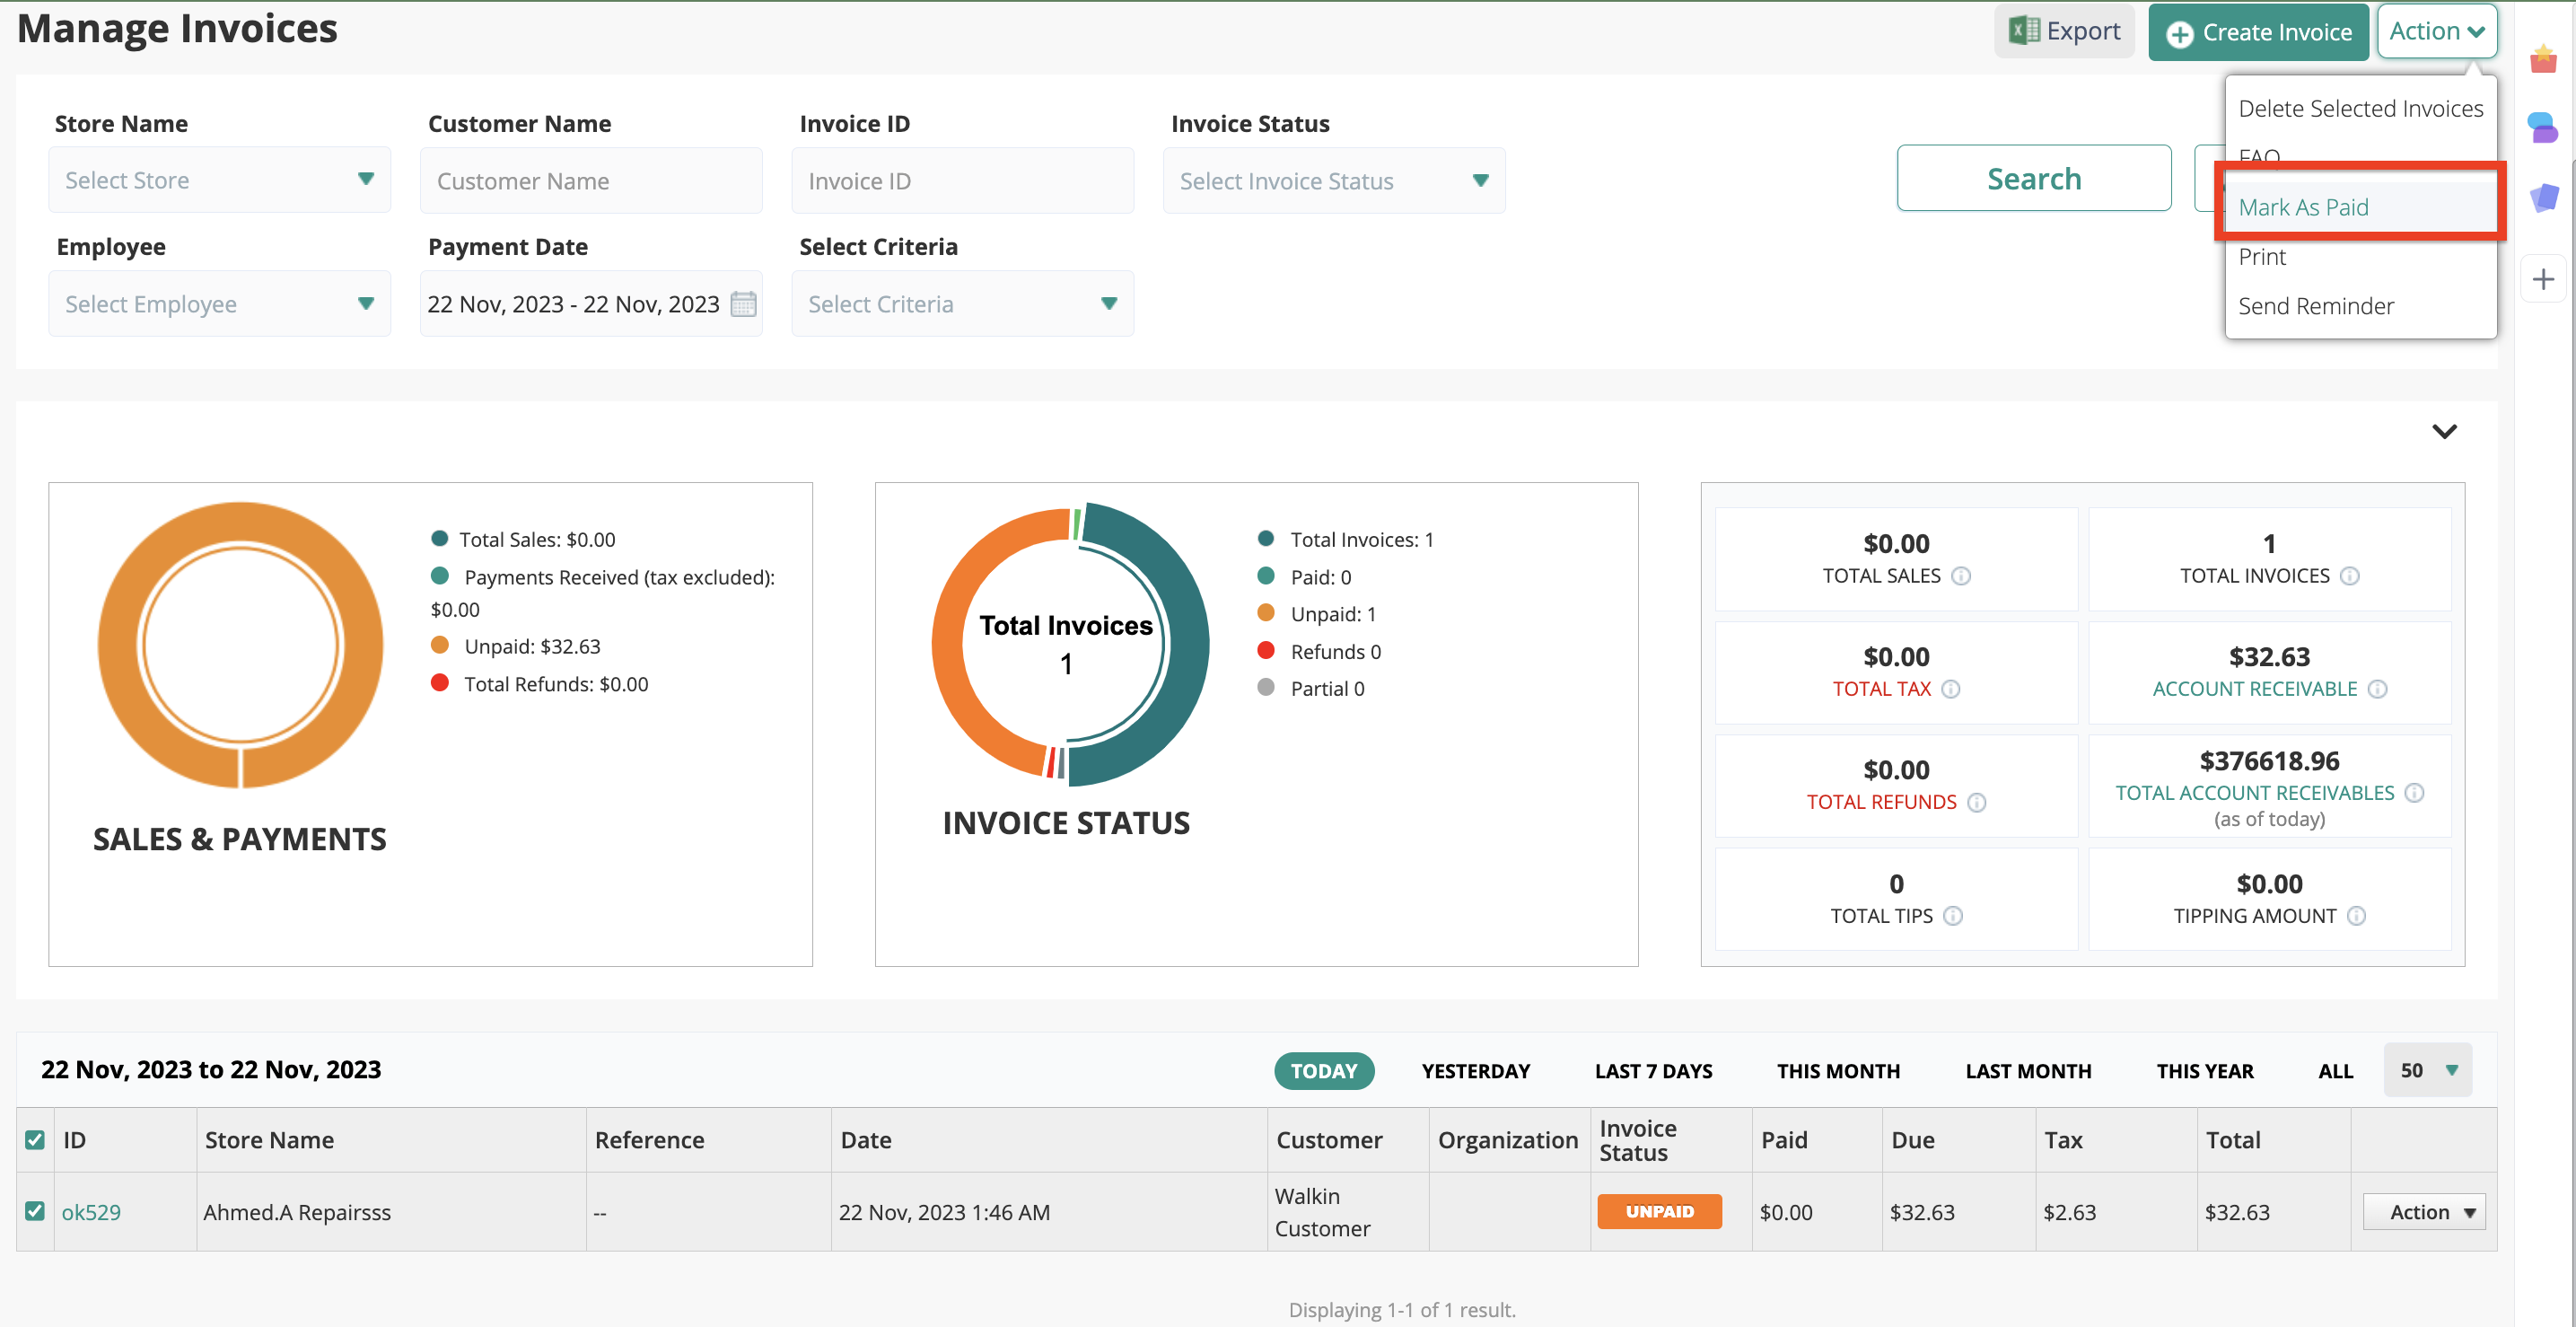Image resolution: width=2576 pixels, height=1327 pixels.
Task: Click '$376618.96' total receivables value
Action: (x=2269, y=761)
